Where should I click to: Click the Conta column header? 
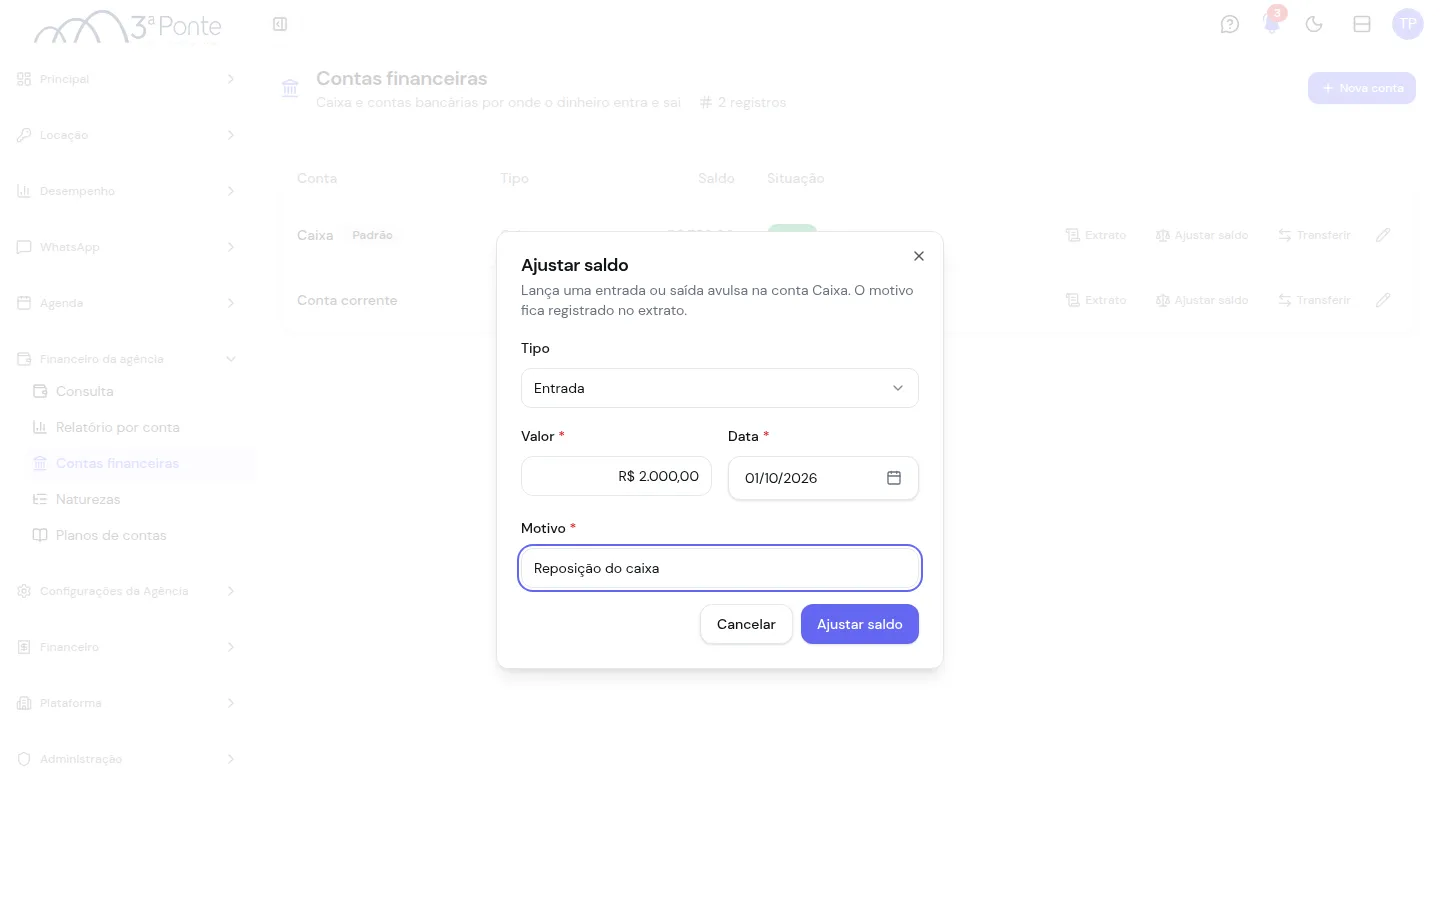[x=317, y=178]
